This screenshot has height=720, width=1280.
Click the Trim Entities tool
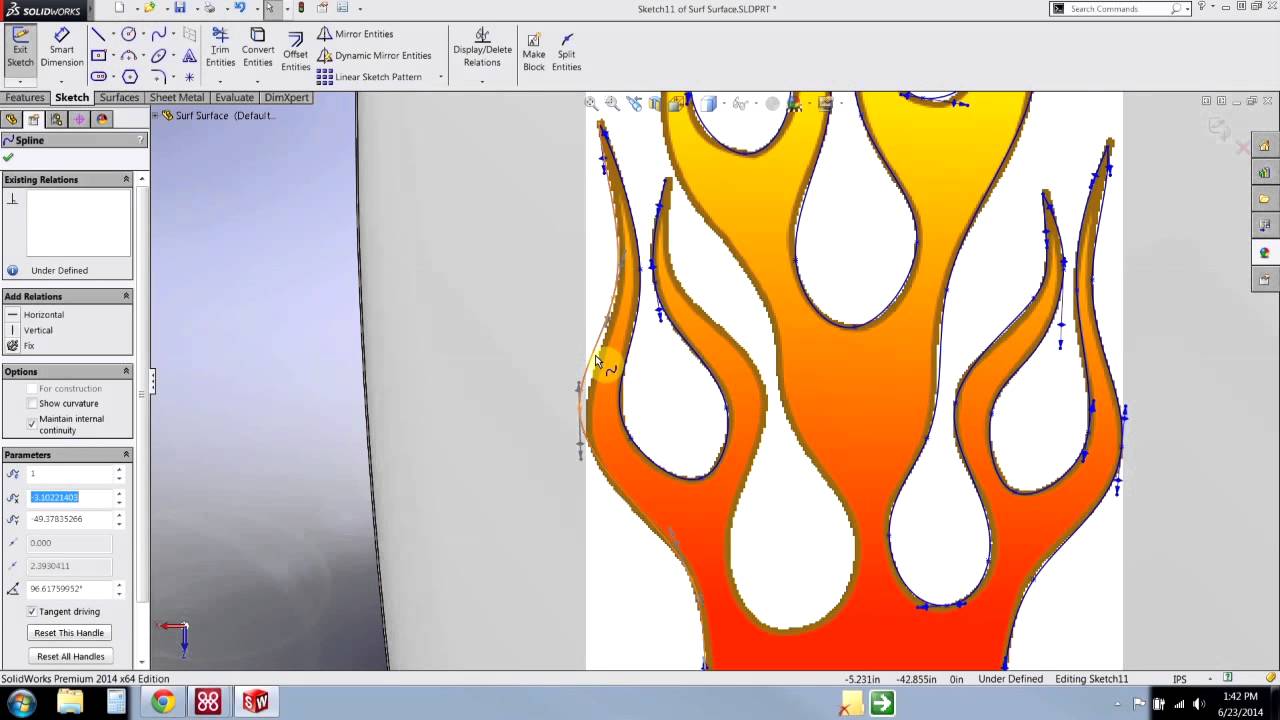click(x=220, y=48)
